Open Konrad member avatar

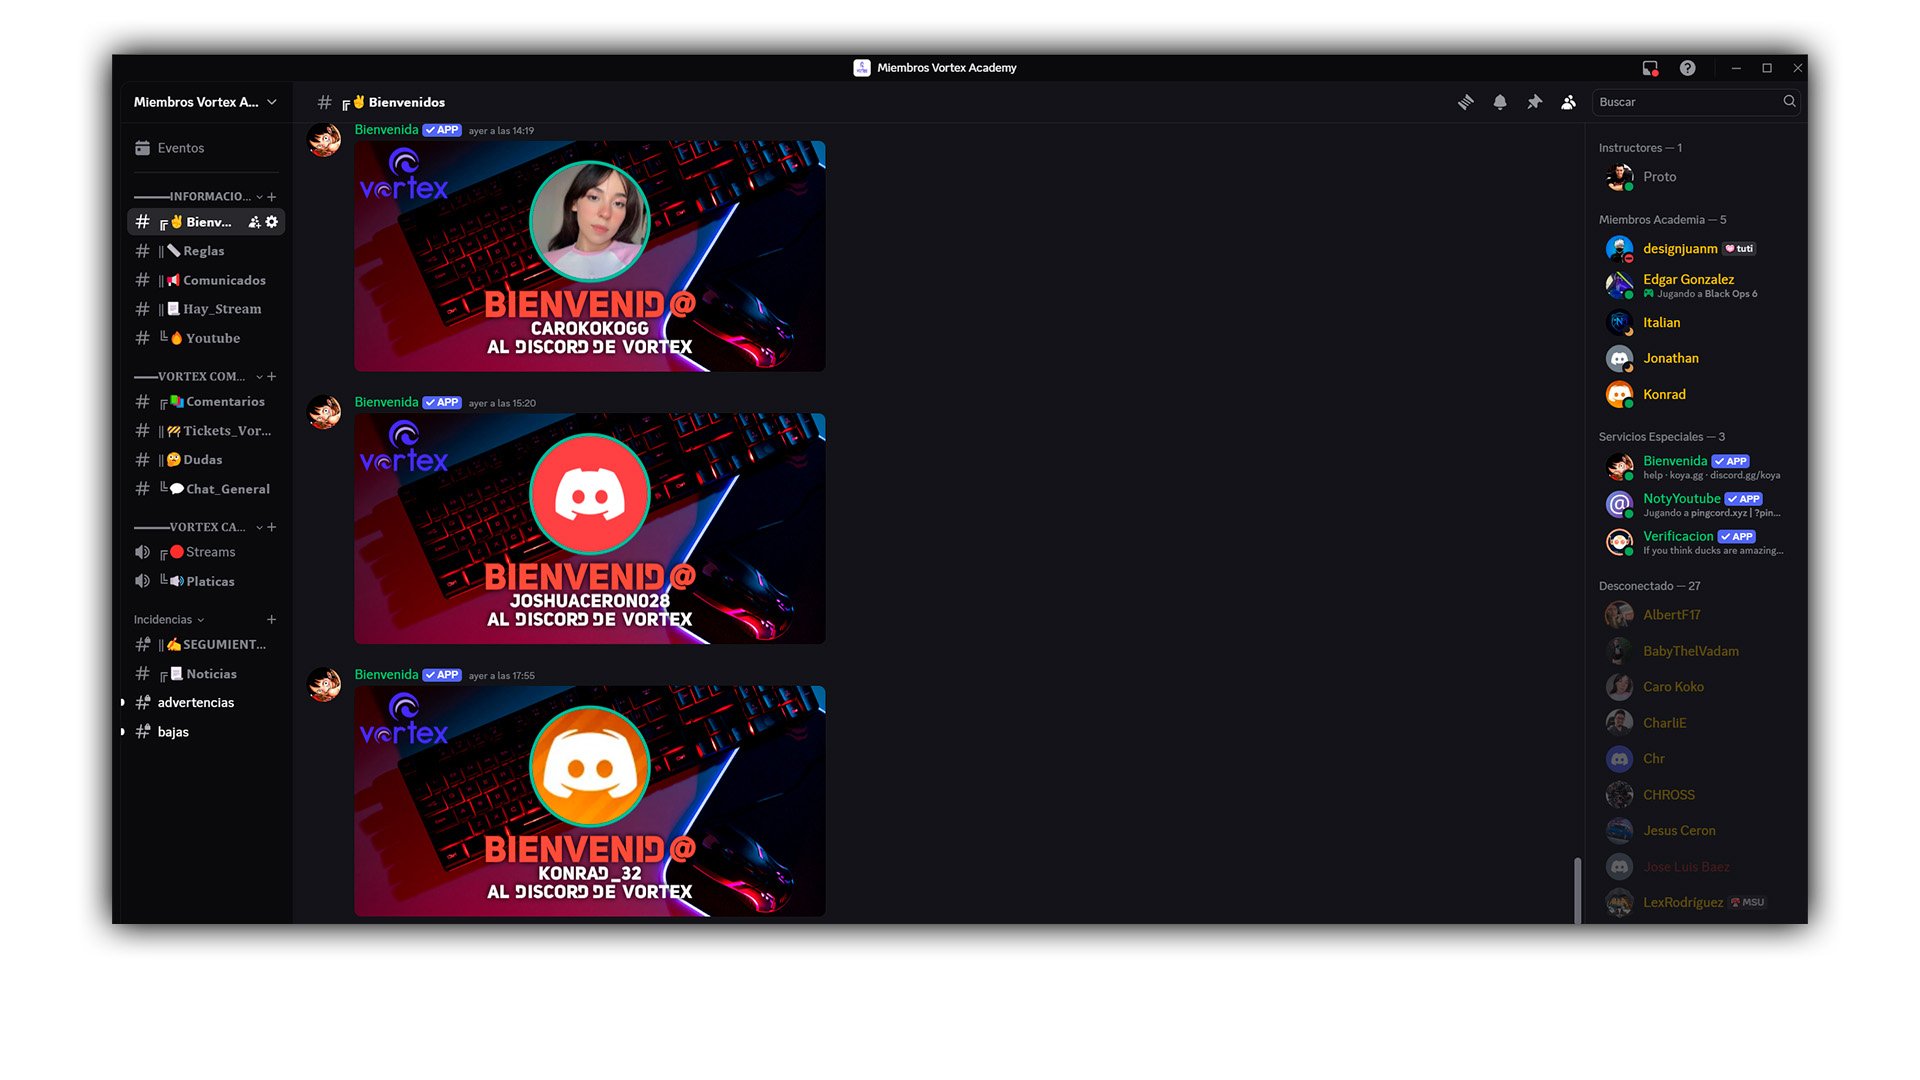(x=1619, y=395)
